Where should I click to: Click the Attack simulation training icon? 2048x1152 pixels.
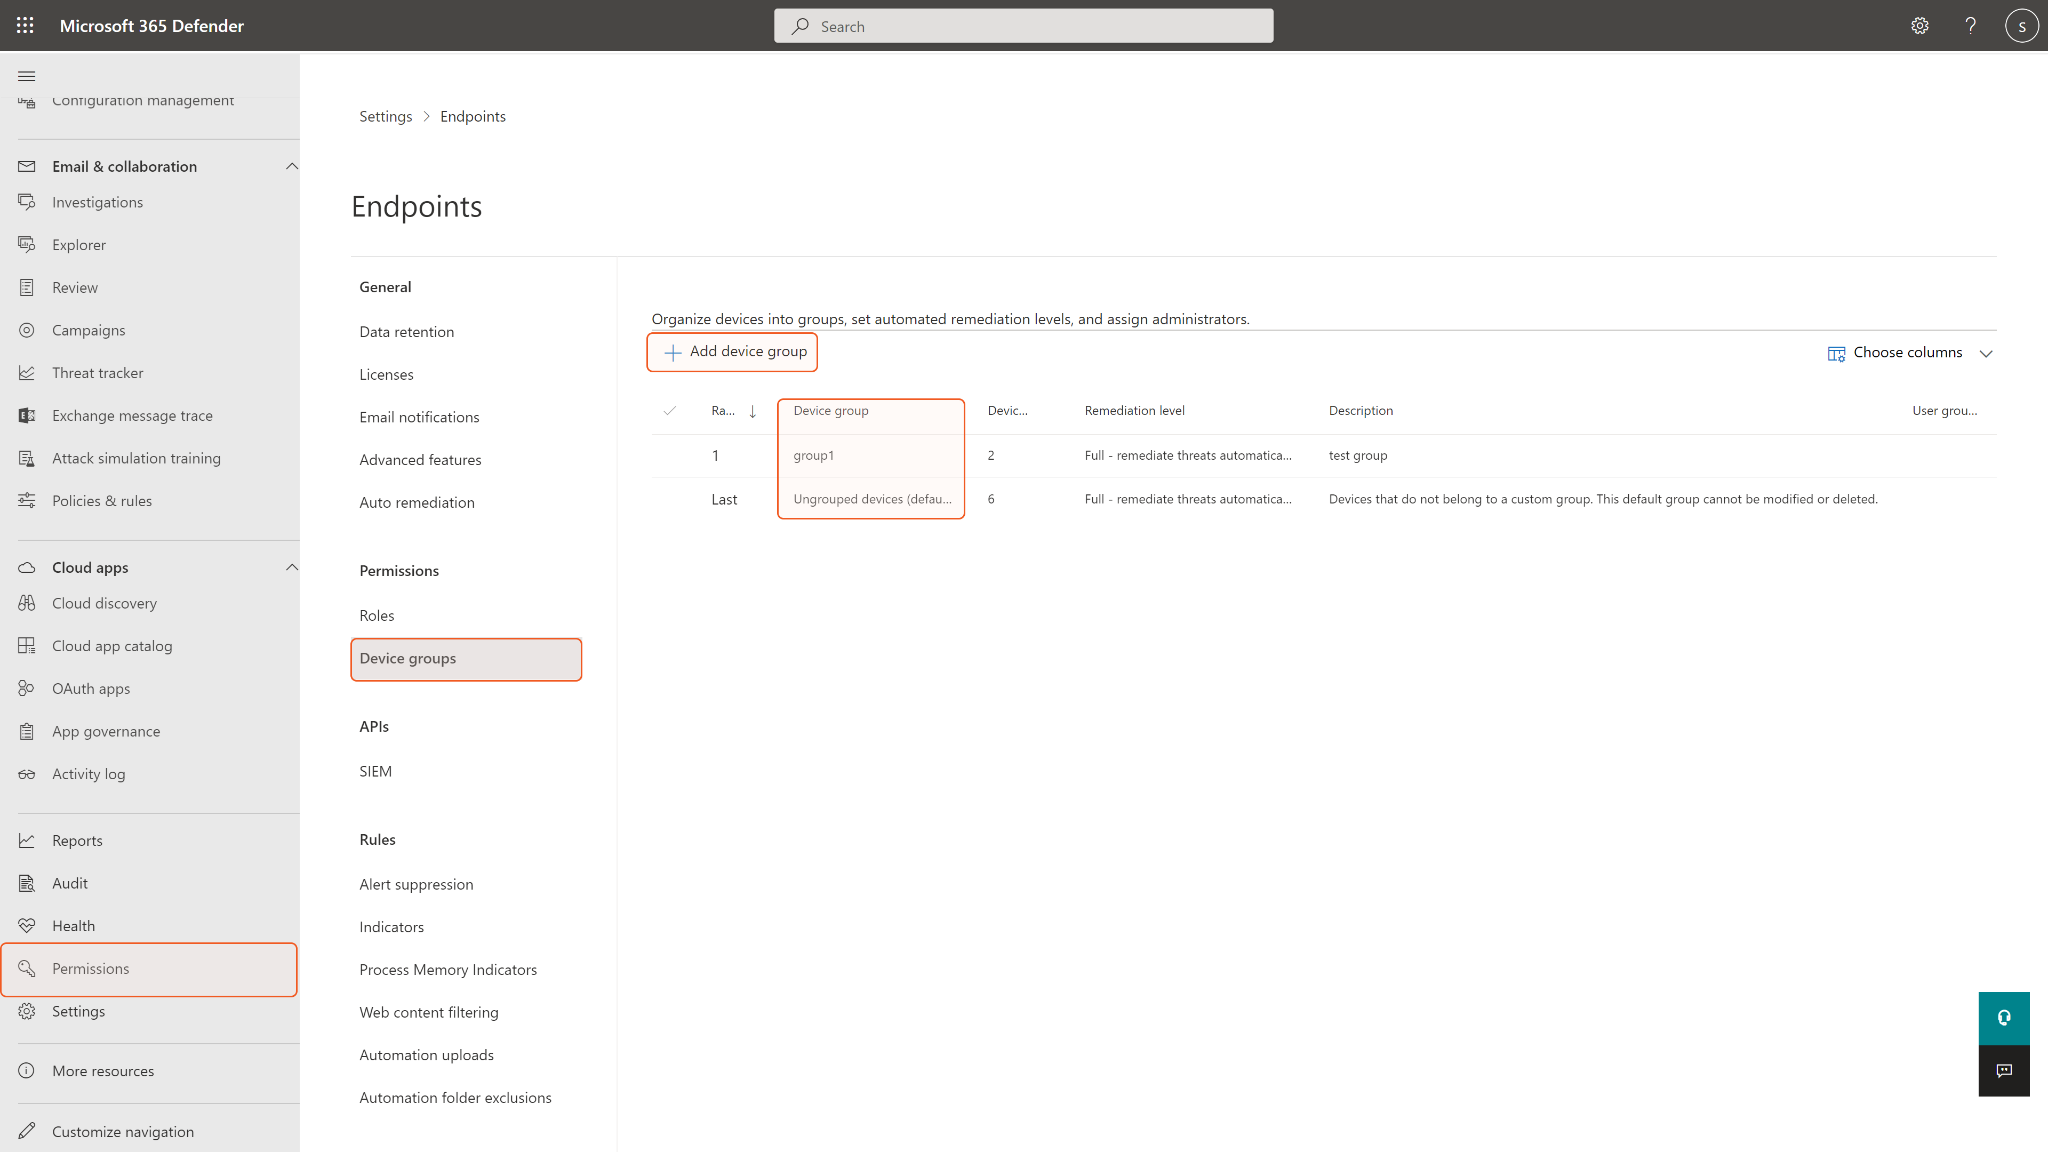coord(27,458)
